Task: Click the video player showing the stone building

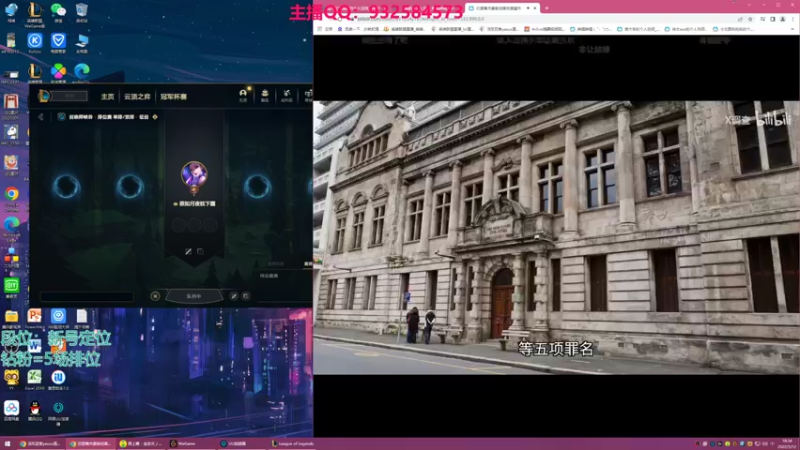Action: 556,237
